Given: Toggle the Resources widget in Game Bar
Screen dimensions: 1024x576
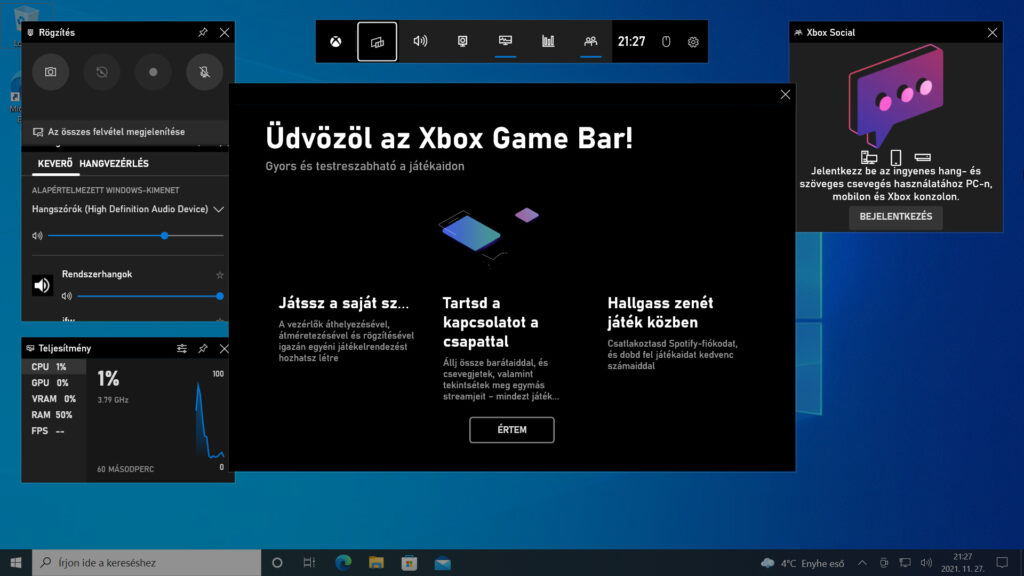Looking at the screenshot, I should coord(548,42).
